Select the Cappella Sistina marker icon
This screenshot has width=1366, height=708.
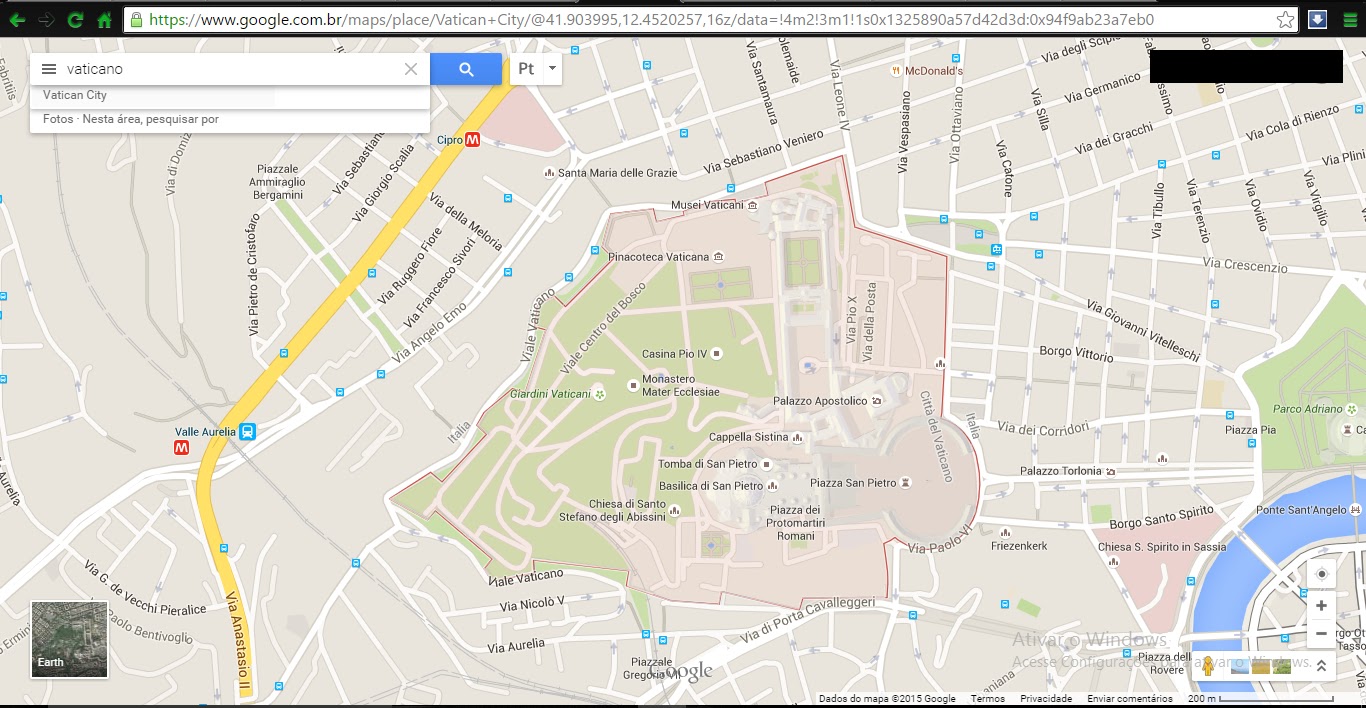[x=798, y=437]
